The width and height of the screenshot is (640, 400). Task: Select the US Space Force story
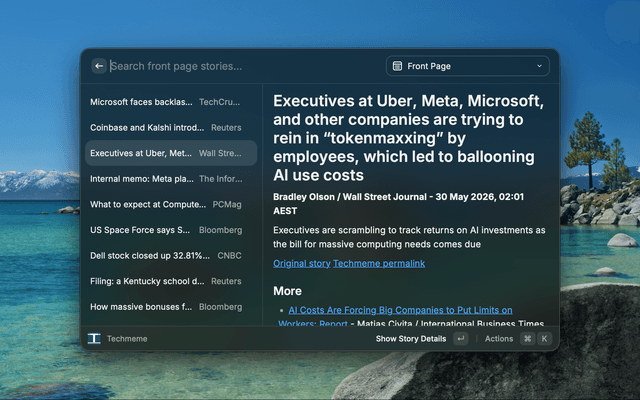pyautogui.click(x=171, y=230)
